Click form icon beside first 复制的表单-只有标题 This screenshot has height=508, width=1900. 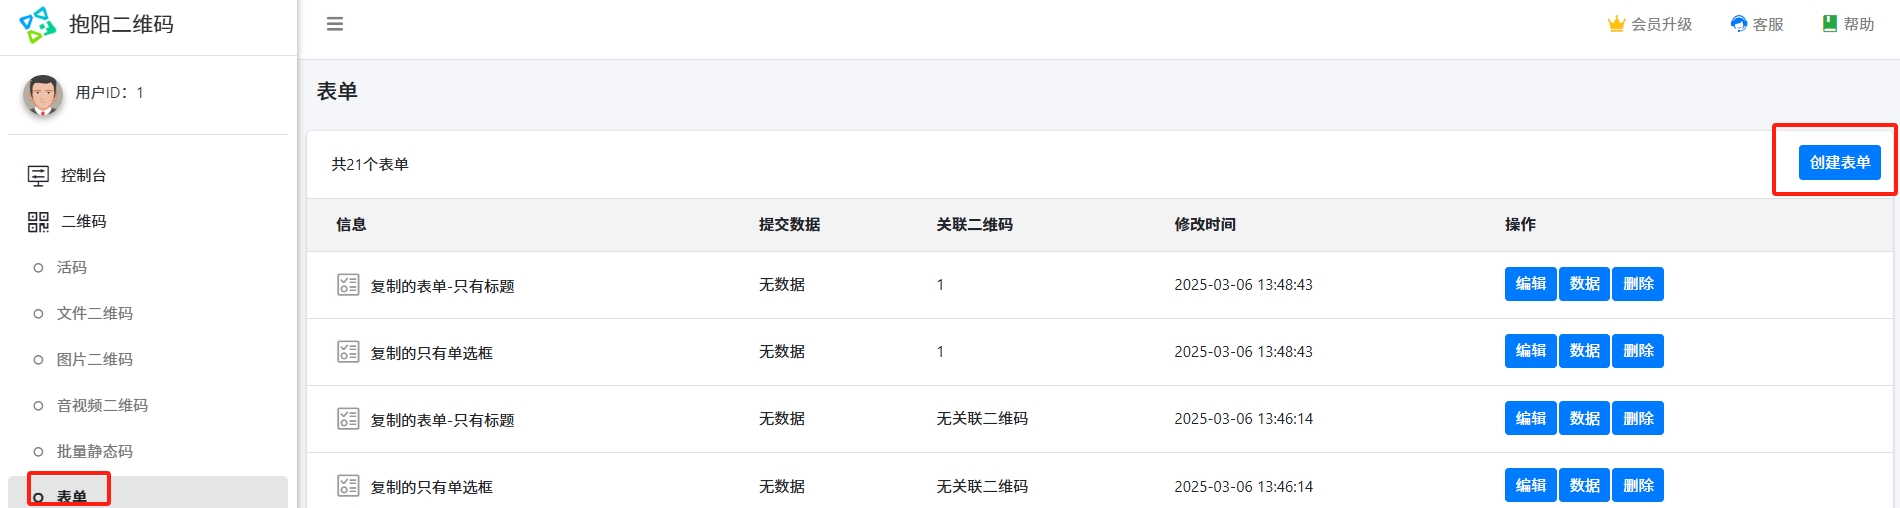[x=348, y=285]
